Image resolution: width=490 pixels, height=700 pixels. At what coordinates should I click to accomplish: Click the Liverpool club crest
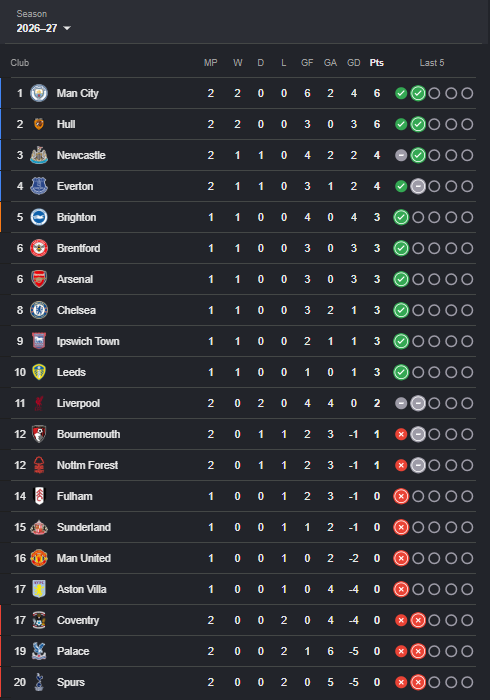click(39, 403)
